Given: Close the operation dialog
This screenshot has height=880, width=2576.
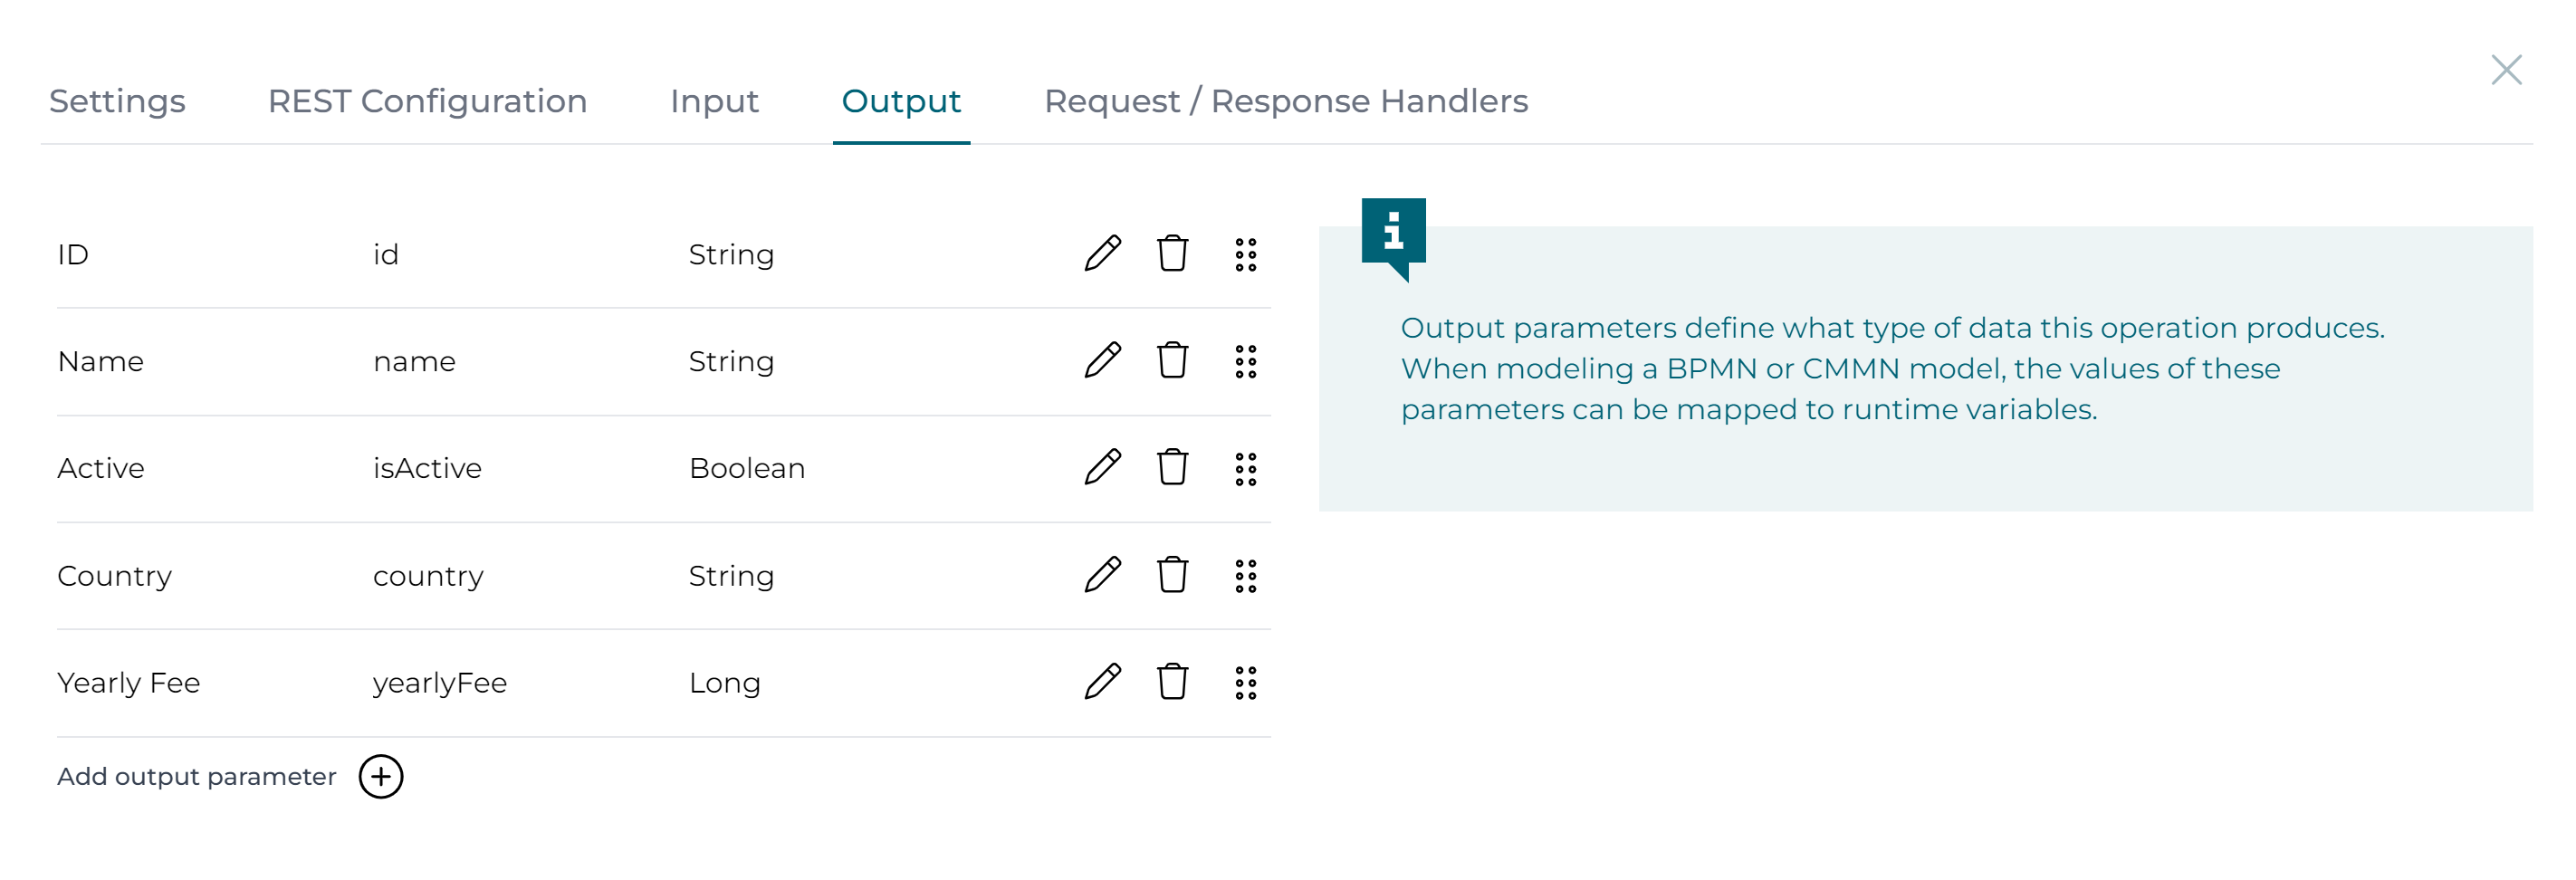Looking at the screenshot, I should [x=2507, y=69].
